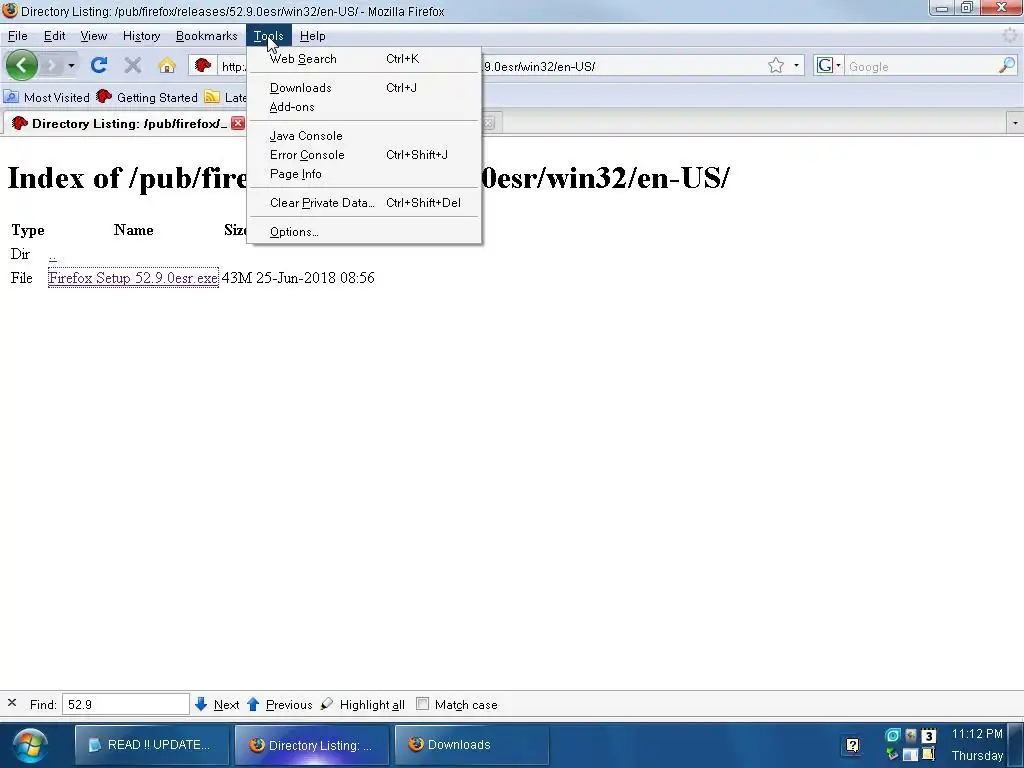Select the Directory Listing browser tab
This screenshot has height=768, width=1024.
124,123
